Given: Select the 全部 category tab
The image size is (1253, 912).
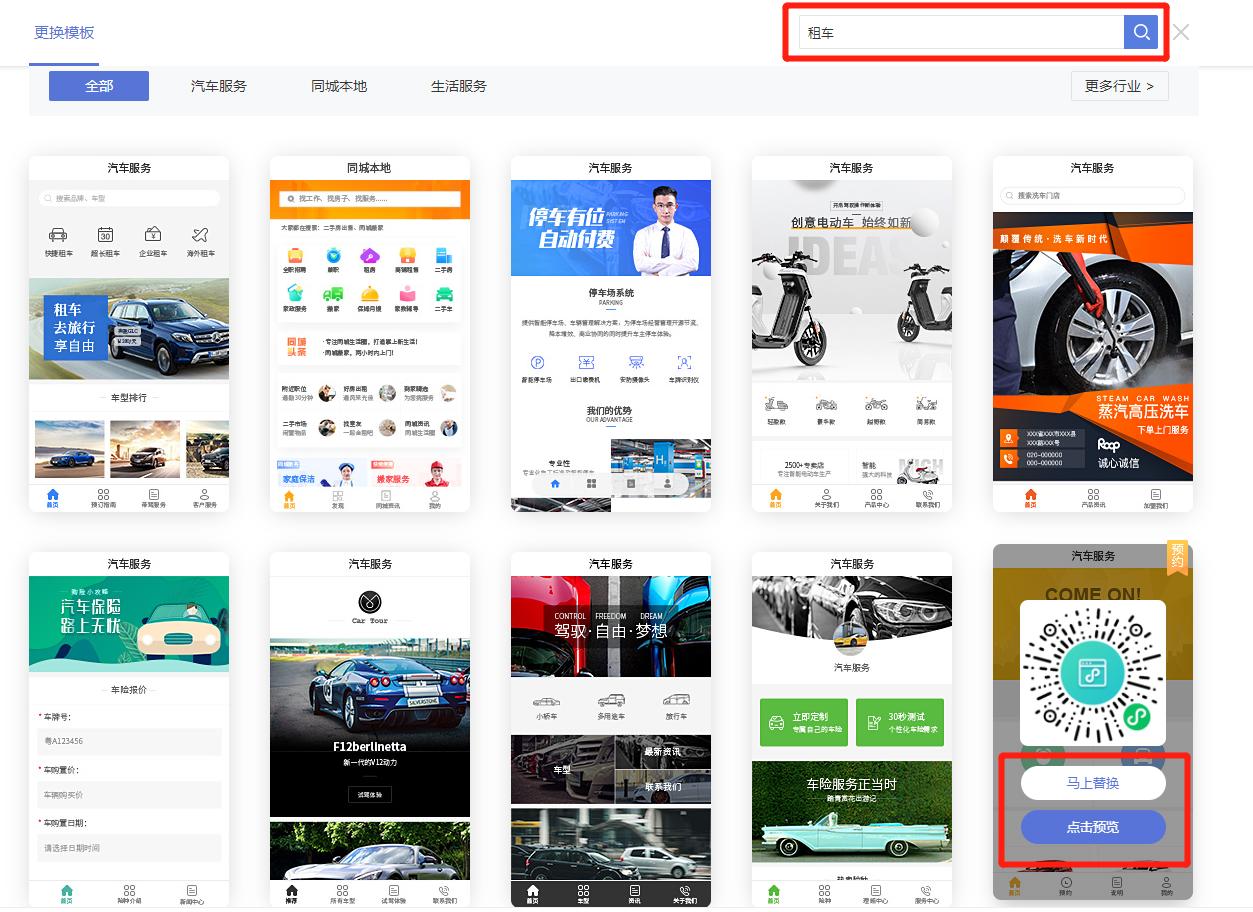Looking at the screenshot, I should click(99, 86).
